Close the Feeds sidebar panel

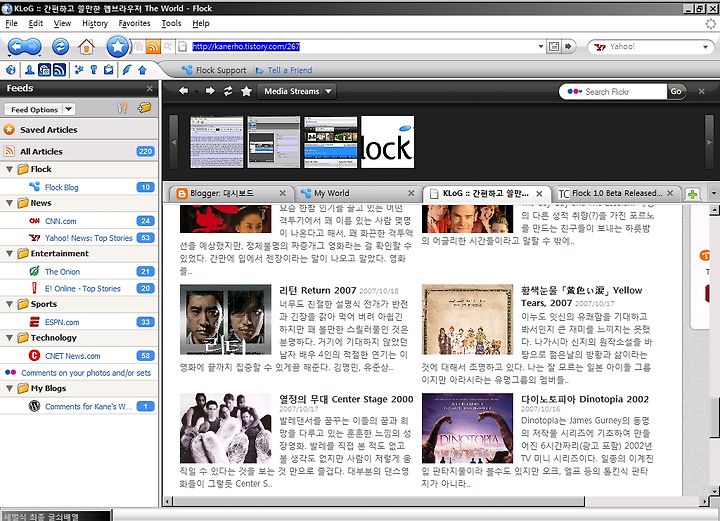coord(150,88)
